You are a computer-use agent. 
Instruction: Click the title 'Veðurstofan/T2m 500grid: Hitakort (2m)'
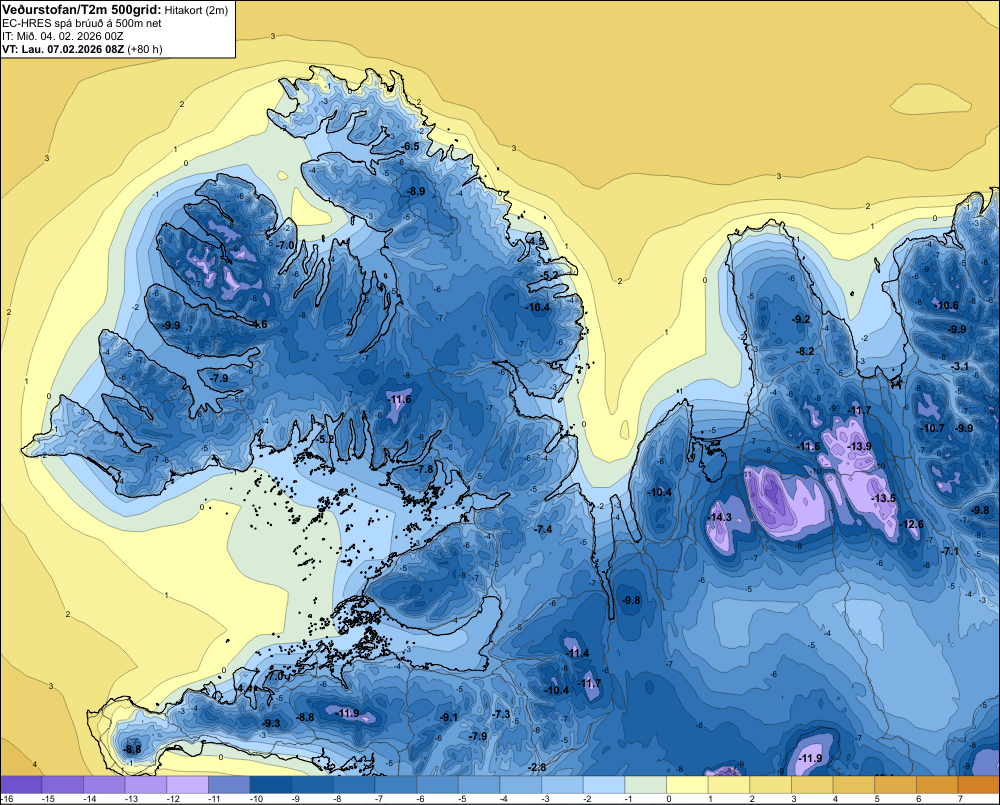[x=115, y=10]
